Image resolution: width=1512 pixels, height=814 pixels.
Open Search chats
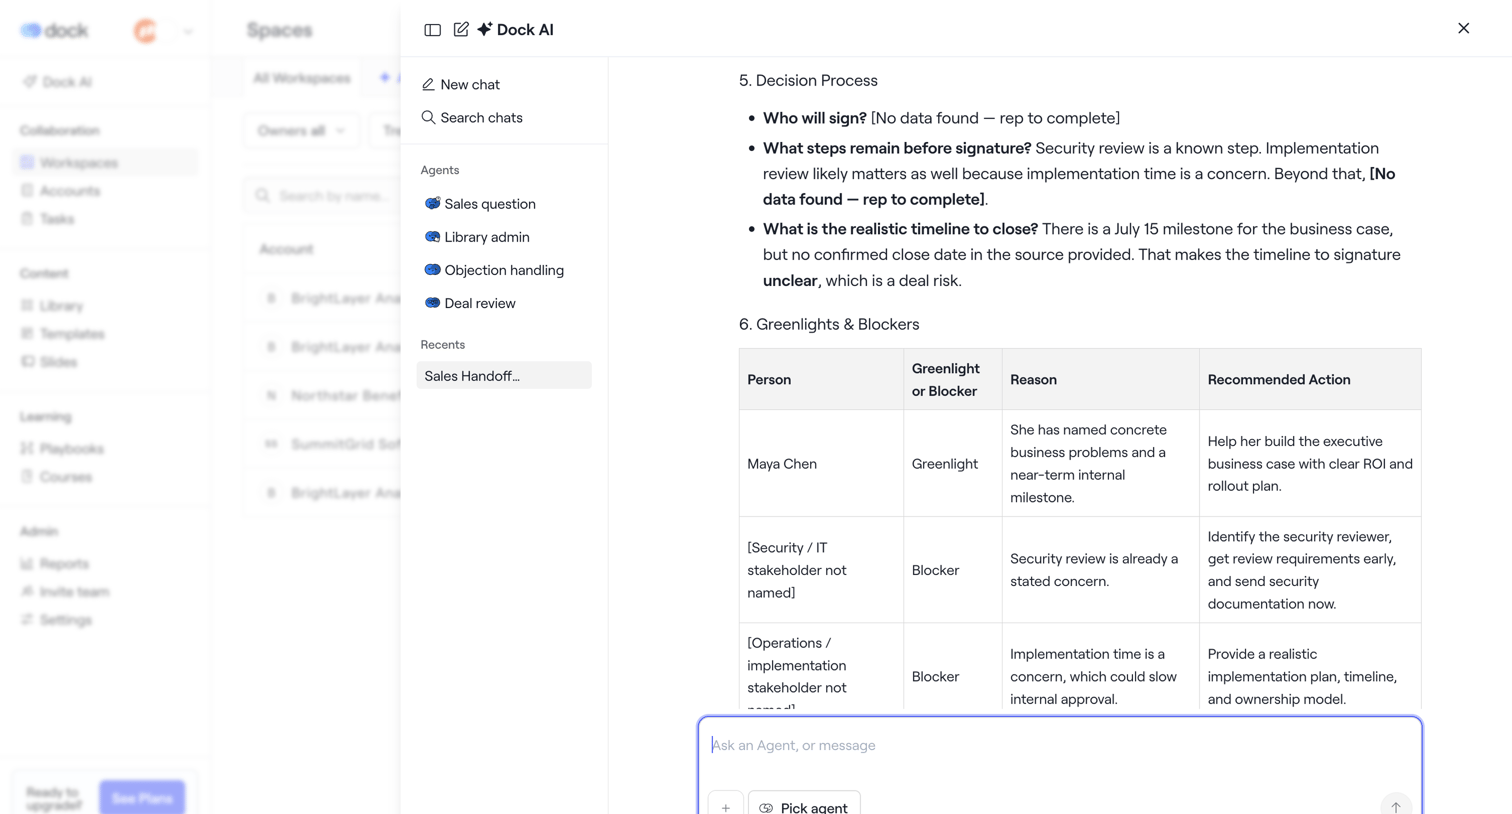click(472, 118)
